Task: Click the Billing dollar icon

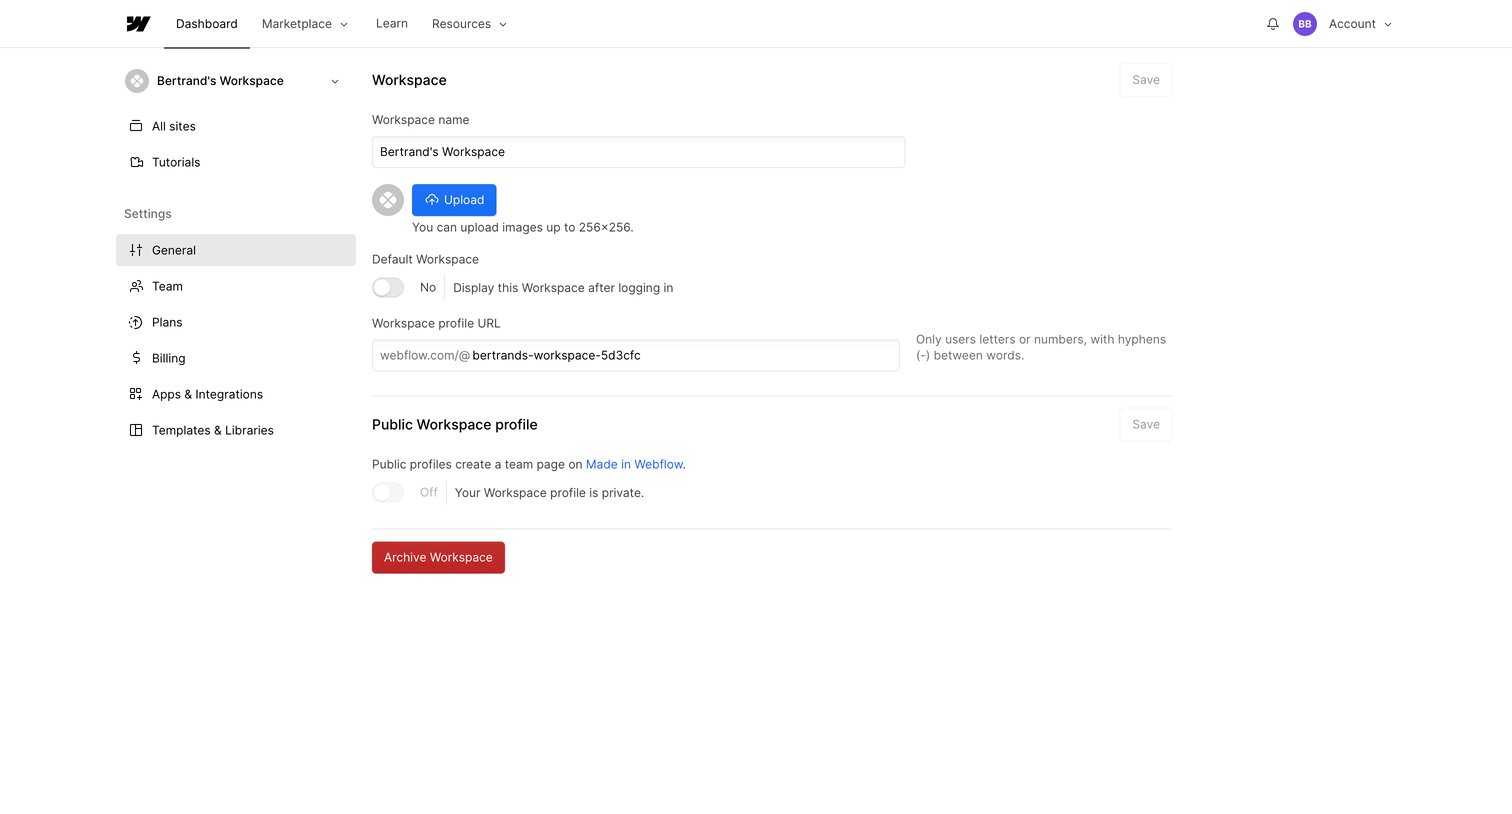Action: point(136,358)
